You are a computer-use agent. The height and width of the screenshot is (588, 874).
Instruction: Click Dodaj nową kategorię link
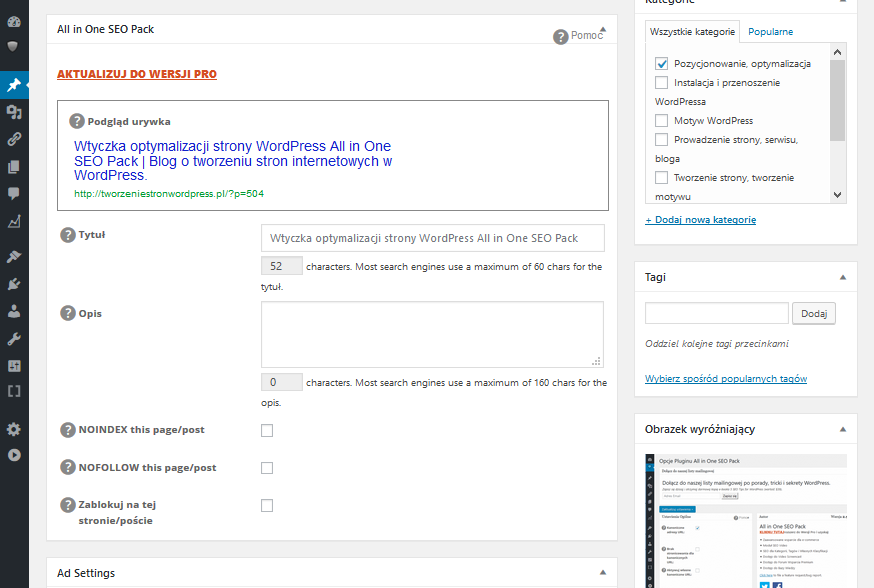pyautogui.click(x=701, y=220)
